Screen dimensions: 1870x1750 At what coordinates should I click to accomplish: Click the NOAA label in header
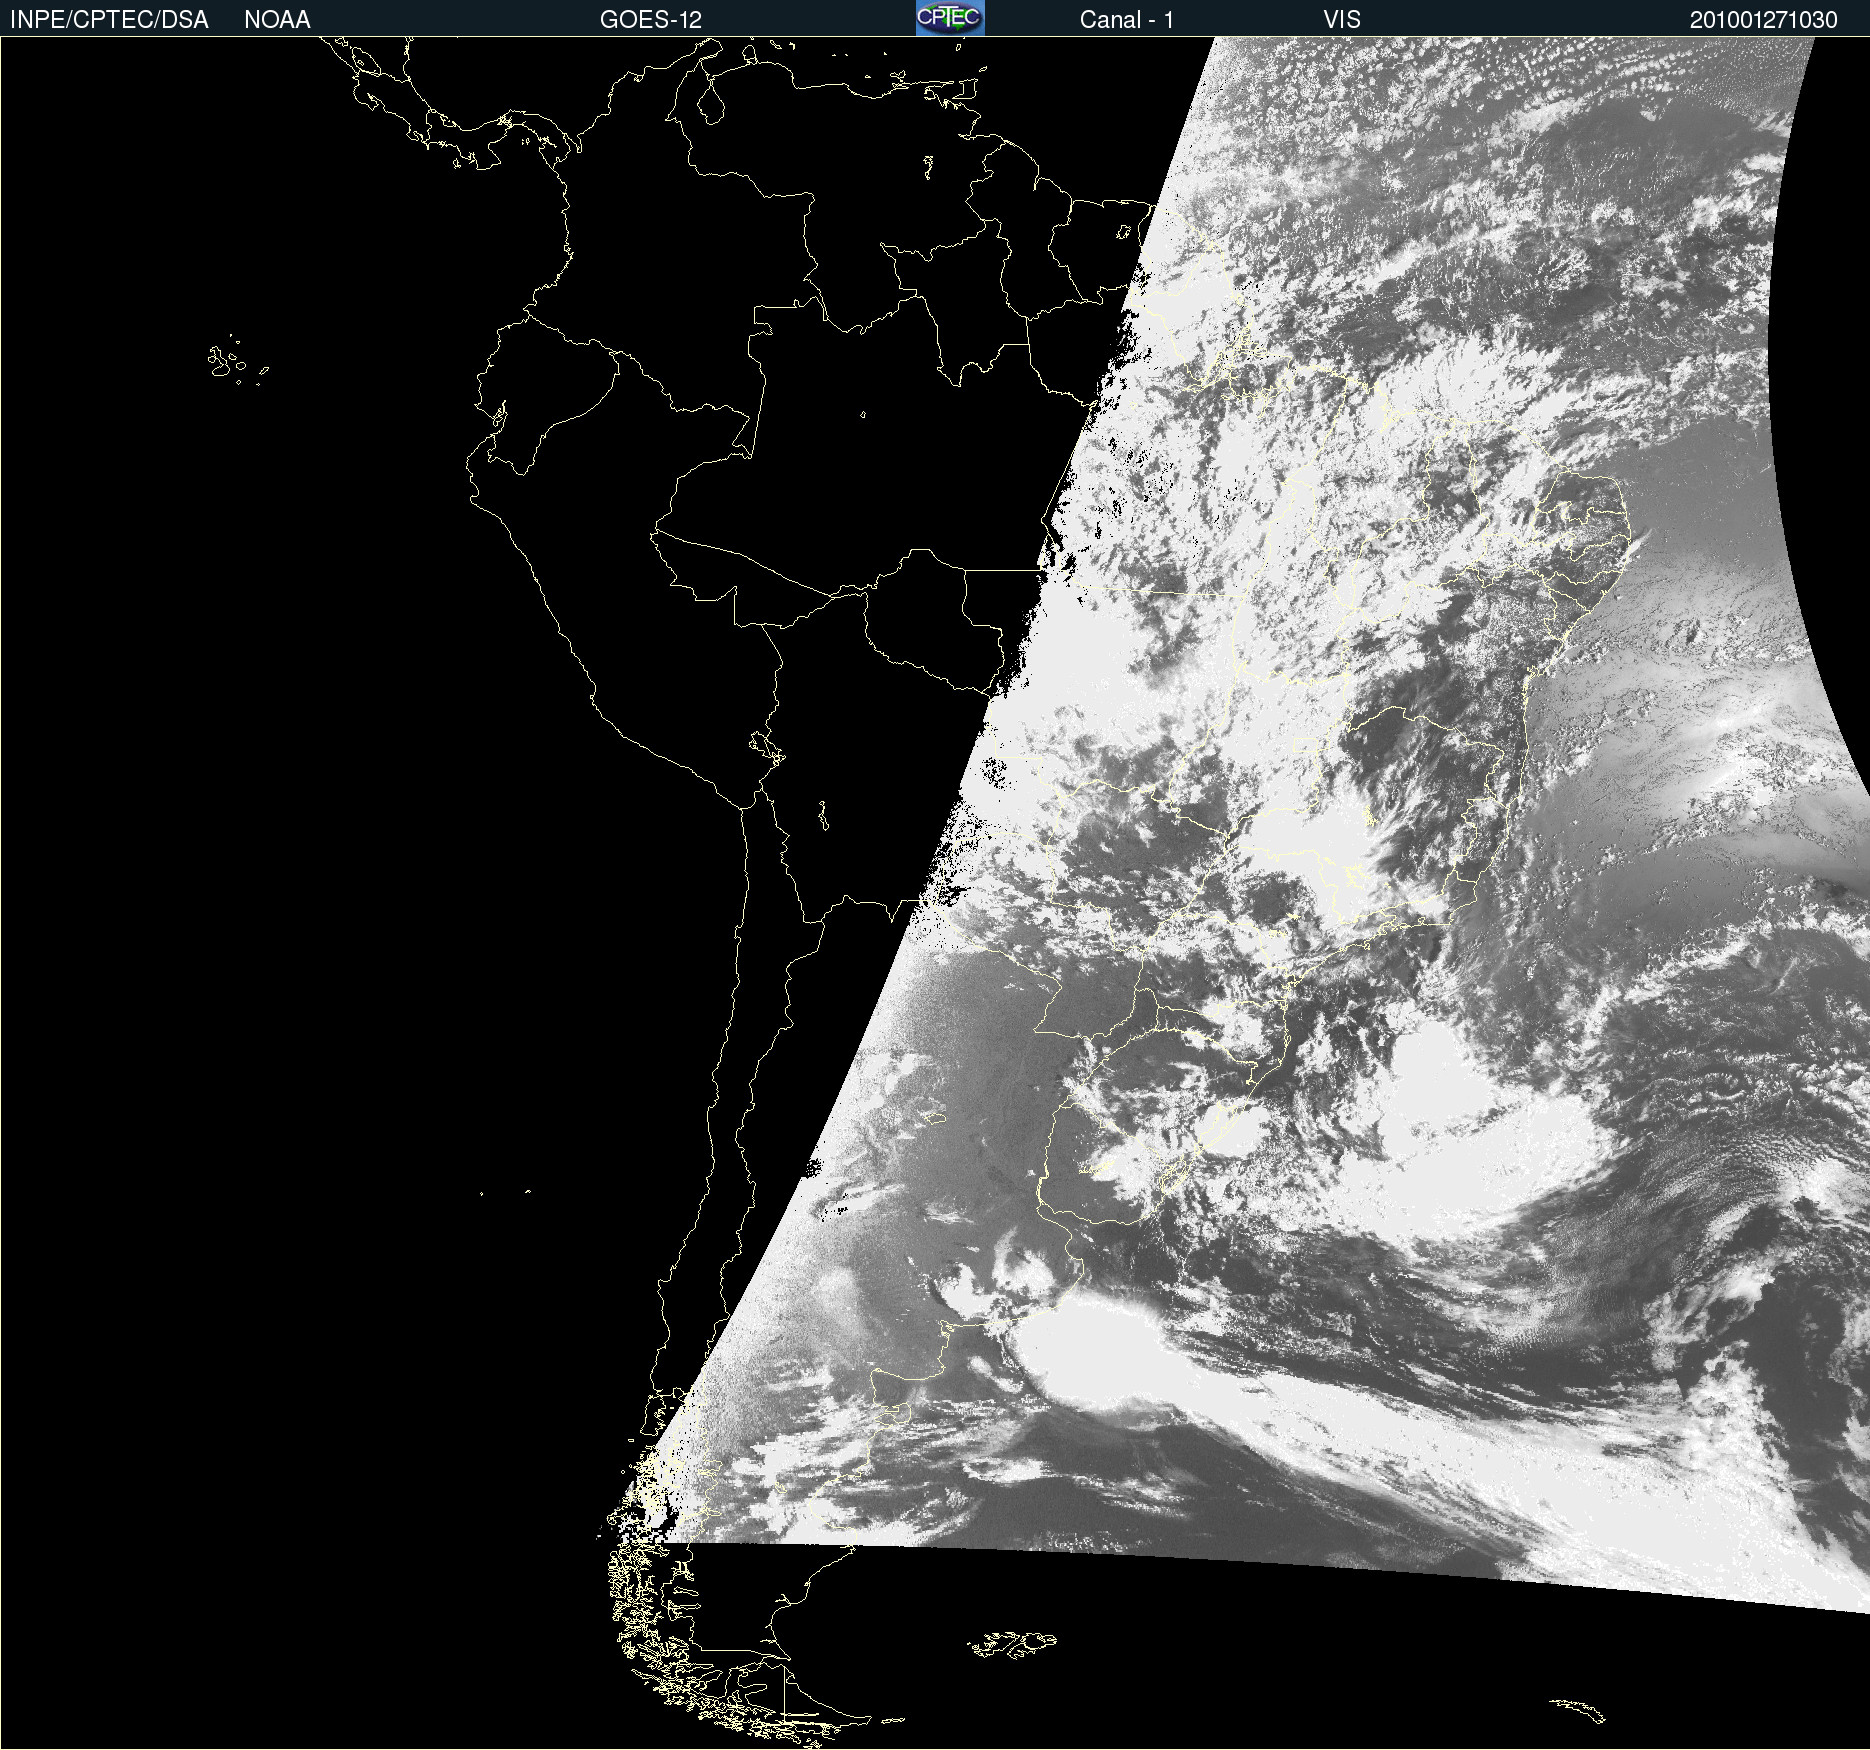277,20
